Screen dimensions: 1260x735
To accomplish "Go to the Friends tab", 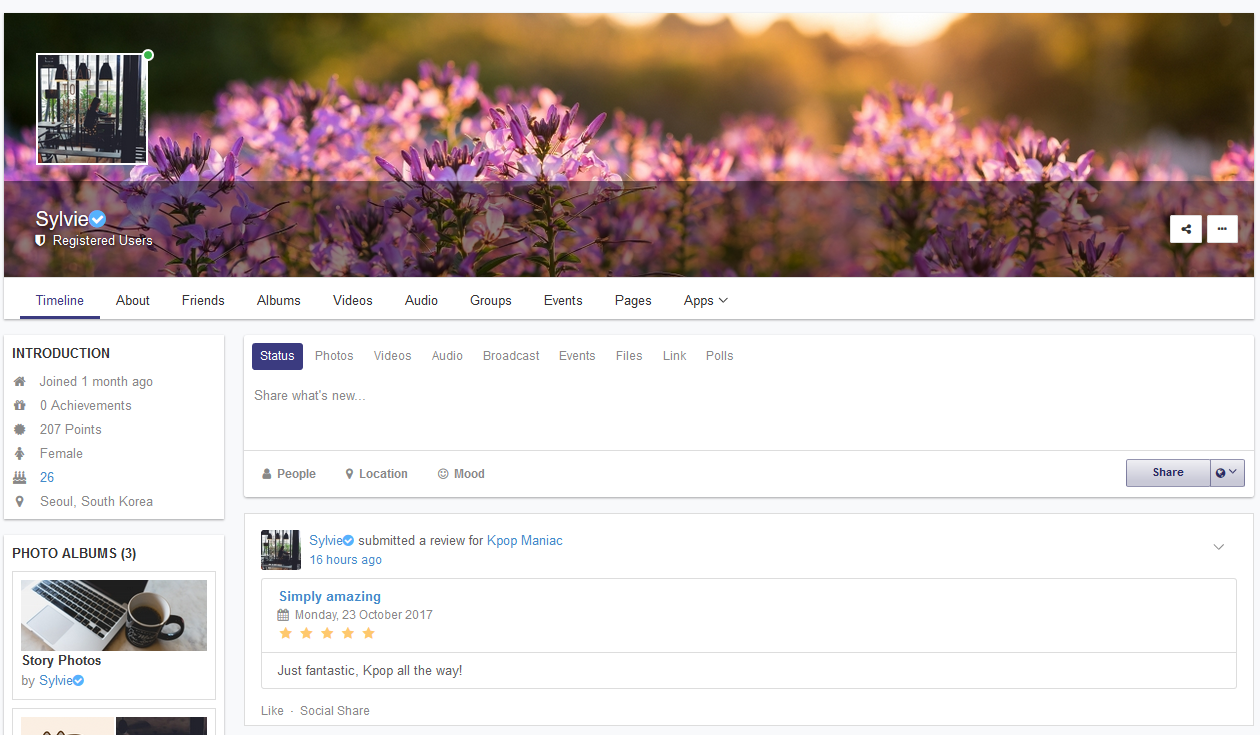I will click(203, 300).
